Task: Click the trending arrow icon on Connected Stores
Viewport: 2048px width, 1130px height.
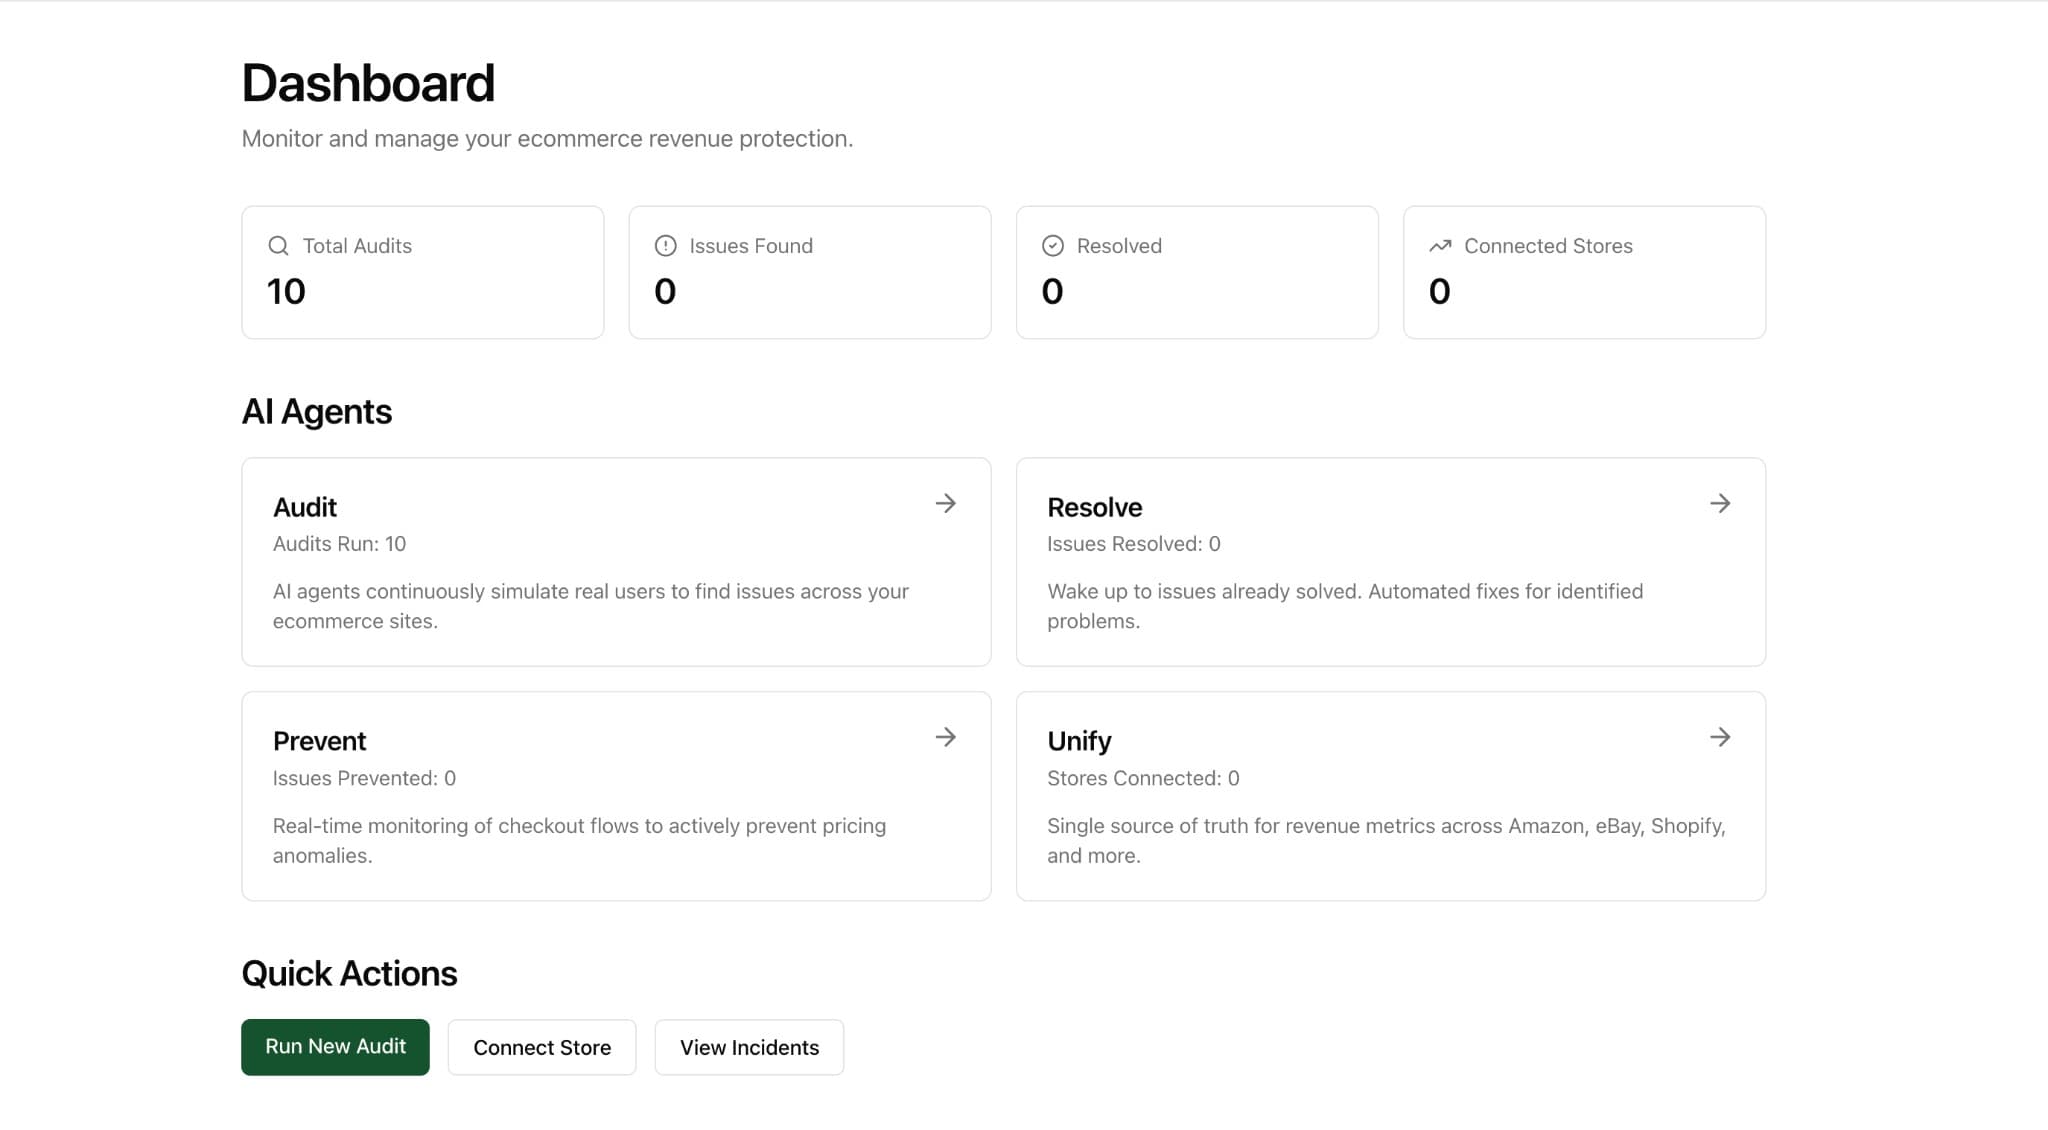Action: coord(1440,245)
